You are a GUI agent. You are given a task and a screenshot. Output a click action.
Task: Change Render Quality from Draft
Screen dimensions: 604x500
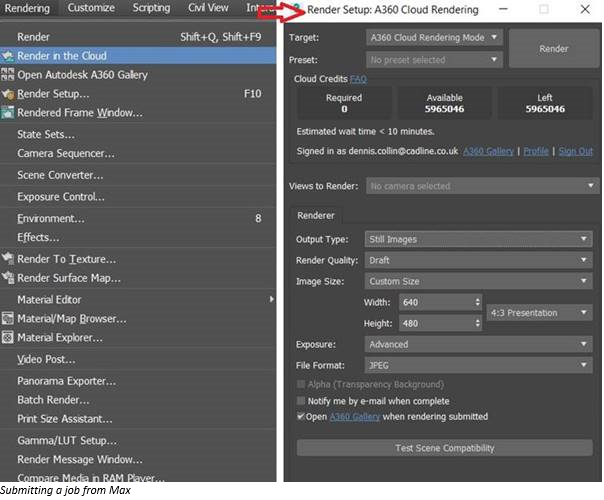478,260
